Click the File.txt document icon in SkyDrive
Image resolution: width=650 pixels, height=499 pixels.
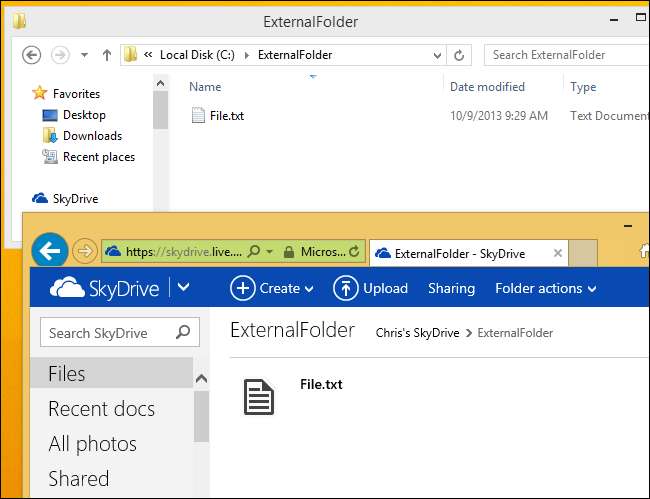point(259,396)
